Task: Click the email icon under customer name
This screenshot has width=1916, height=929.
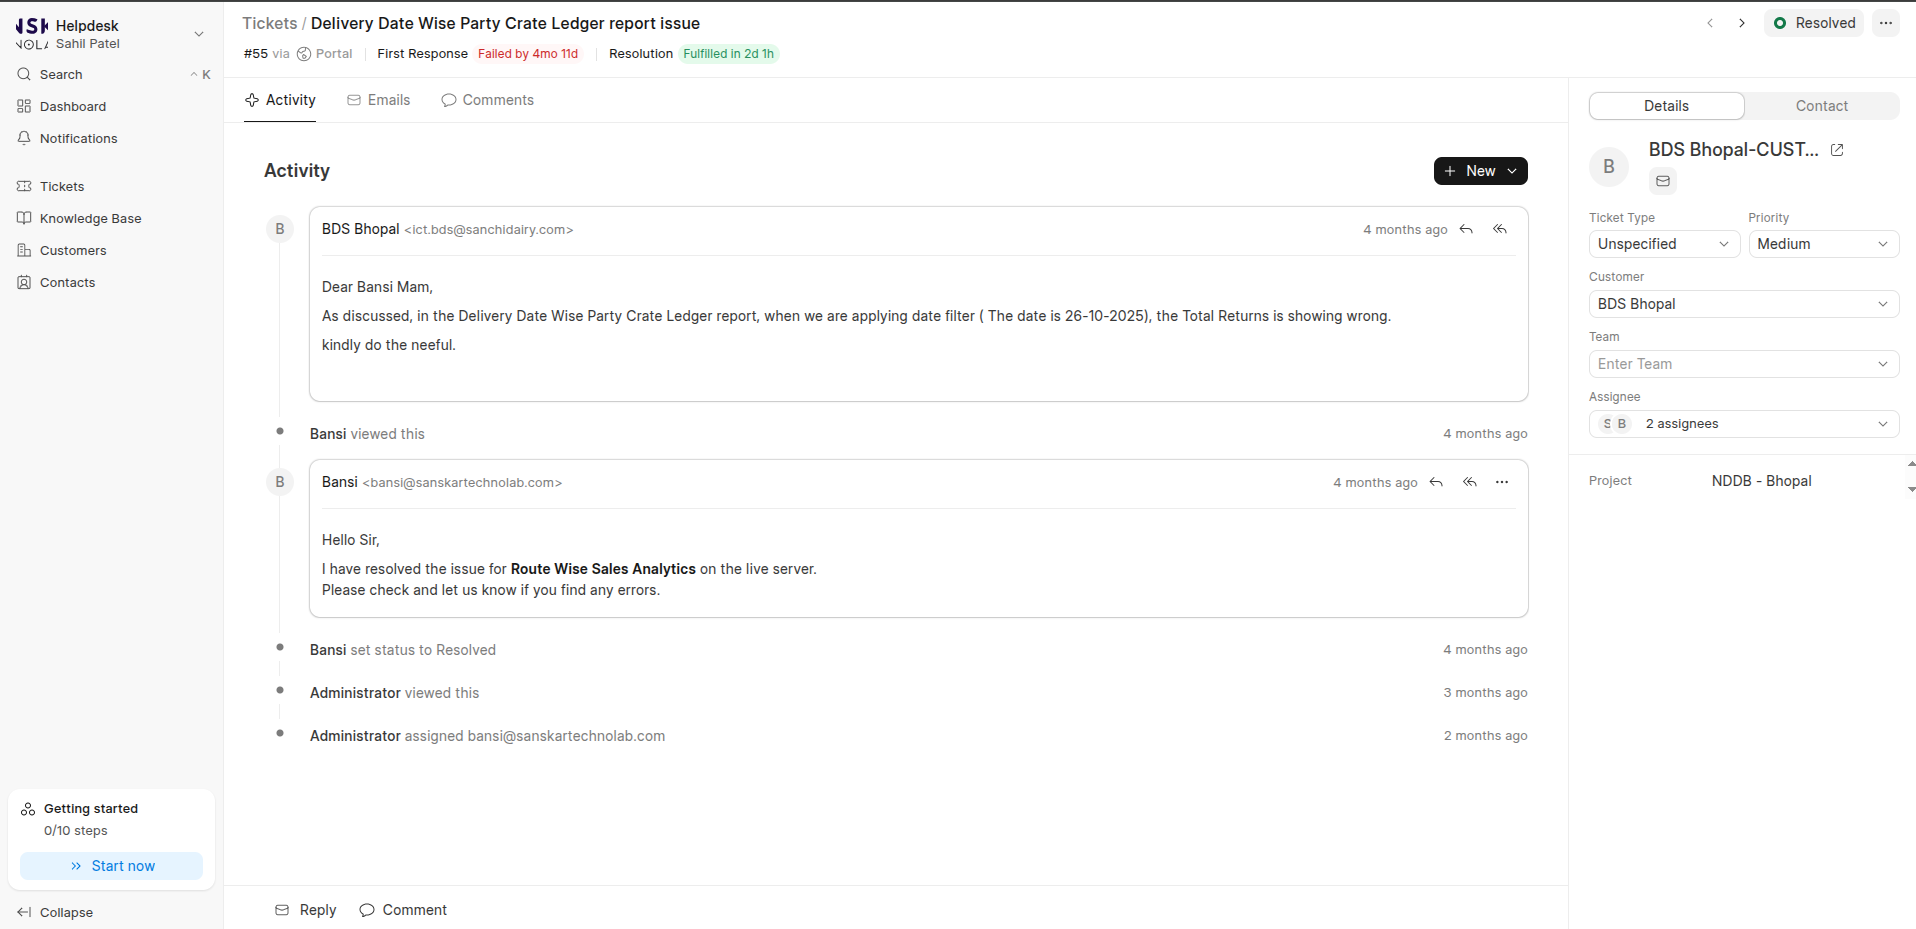Action: tap(1663, 181)
